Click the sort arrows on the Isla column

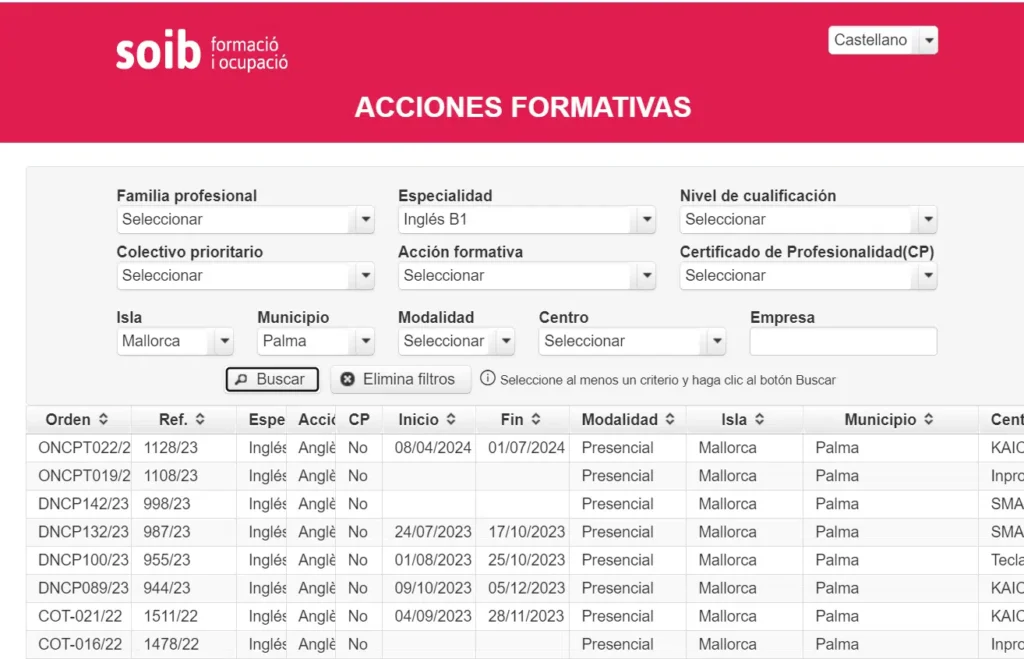pos(757,419)
